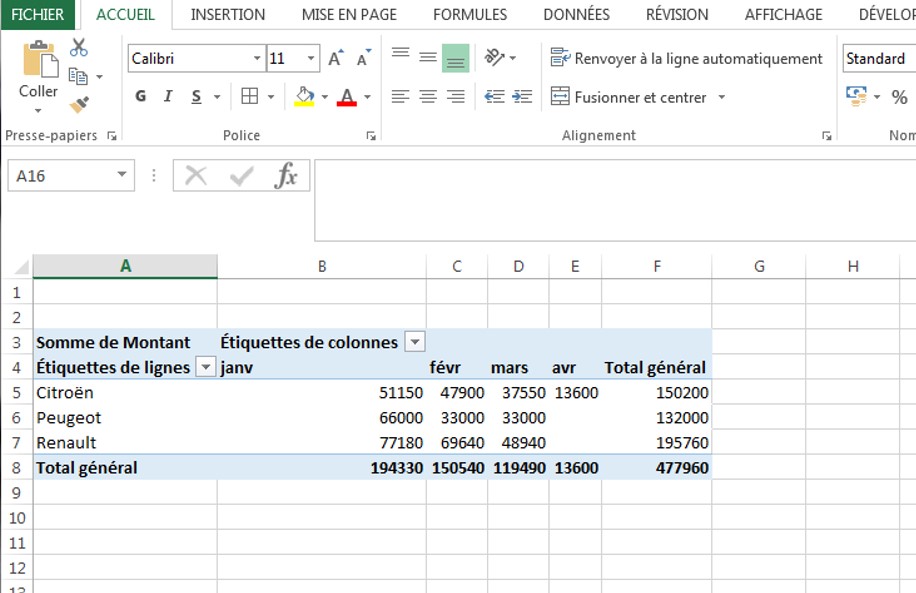Open the Standard number format dropdown
The width and height of the screenshot is (916, 593).
tap(879, 58)
